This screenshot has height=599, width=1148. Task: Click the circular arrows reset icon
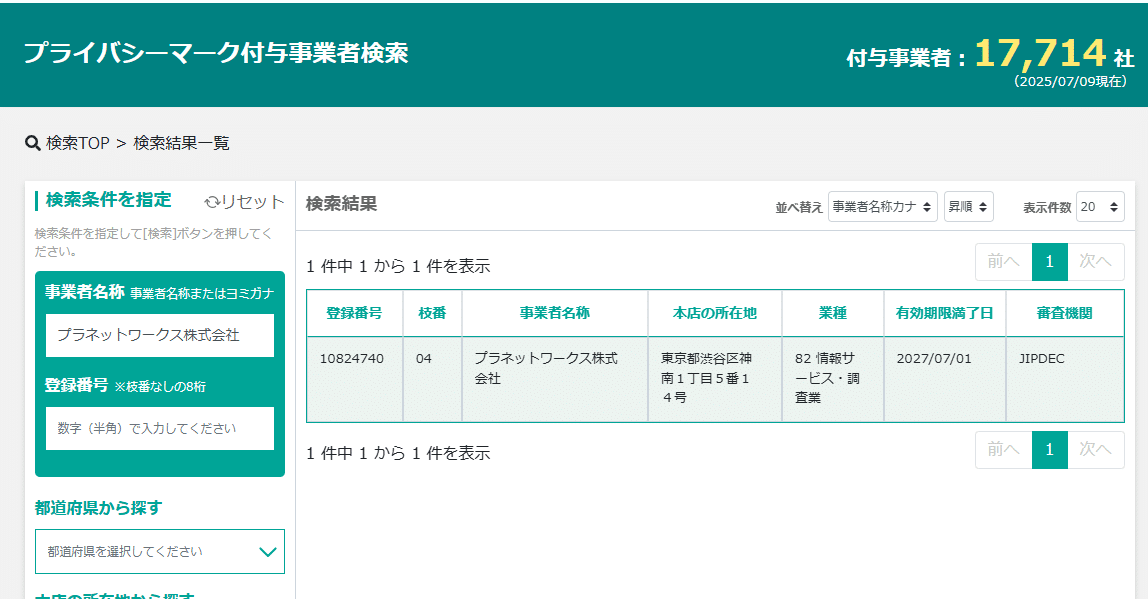coord(212,202)
